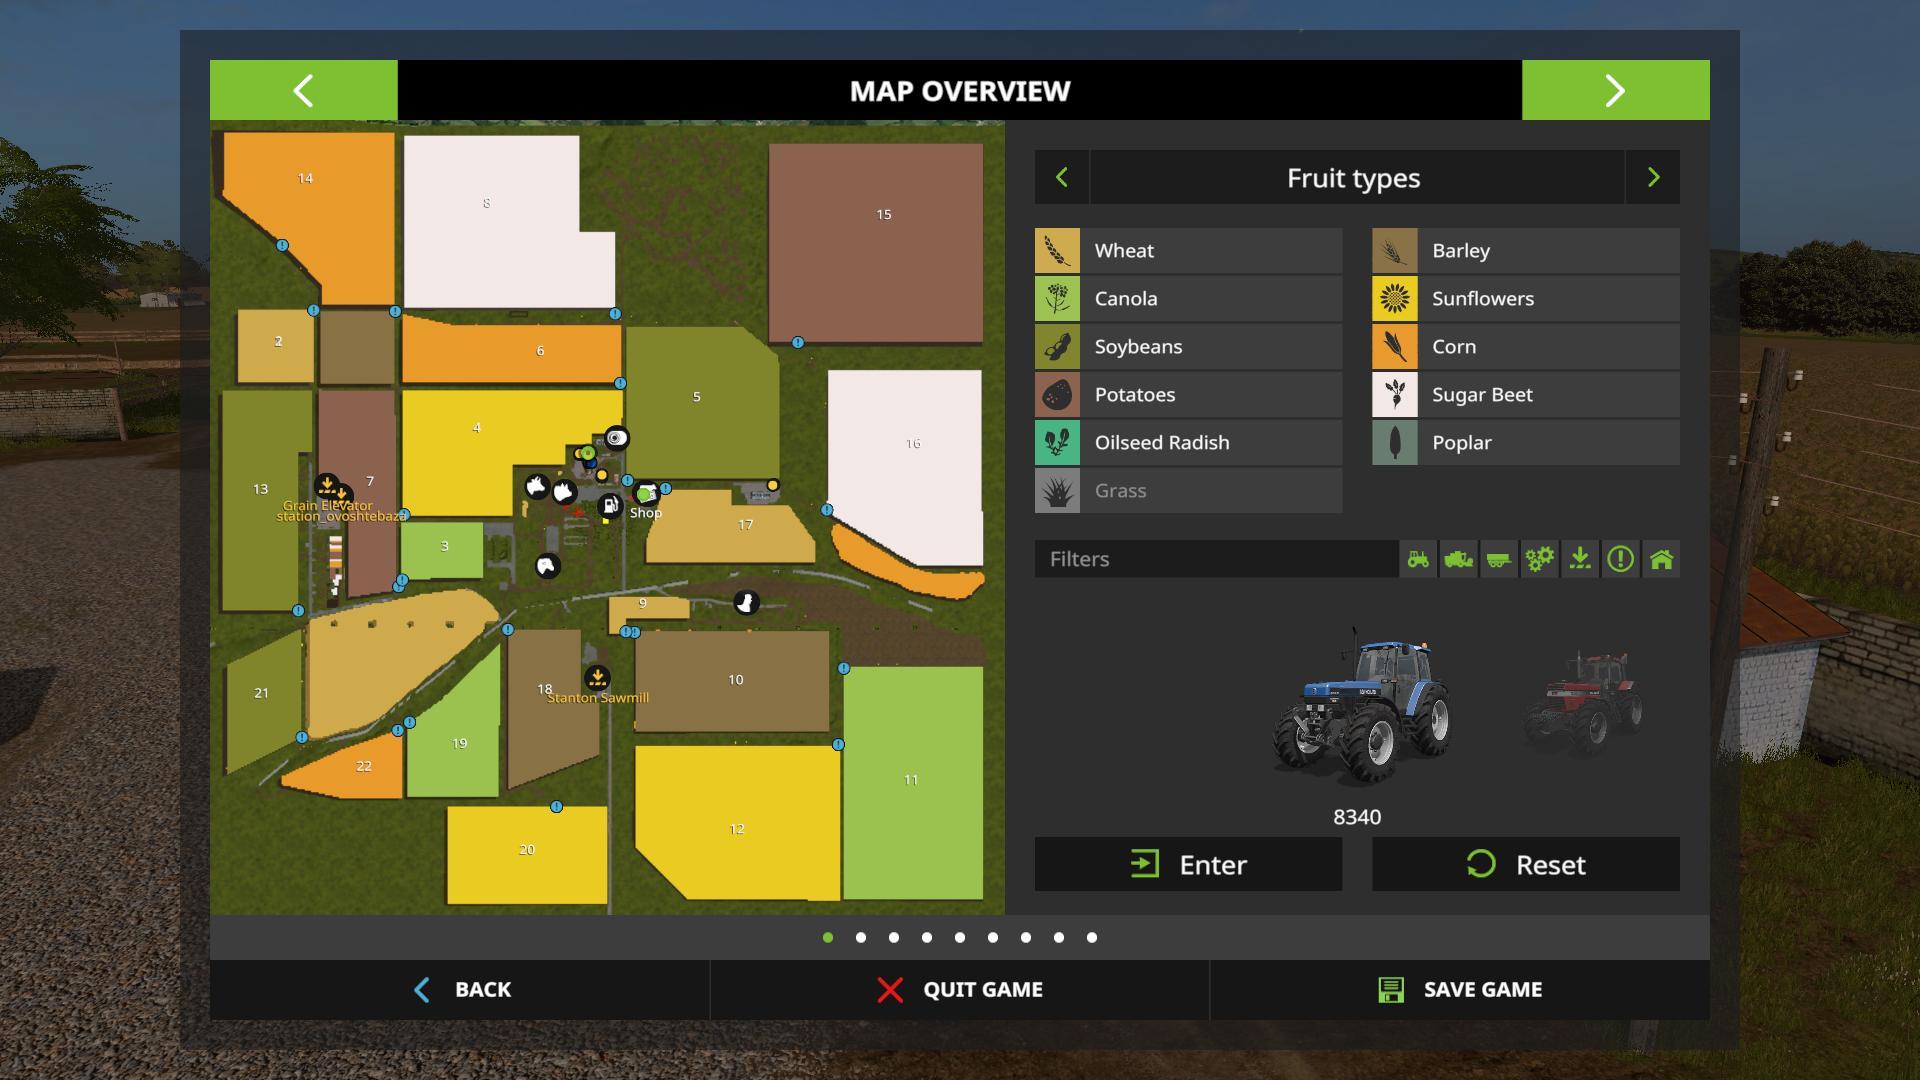
Task: Open previous menu page with left arrow
Action: [303, 91]
